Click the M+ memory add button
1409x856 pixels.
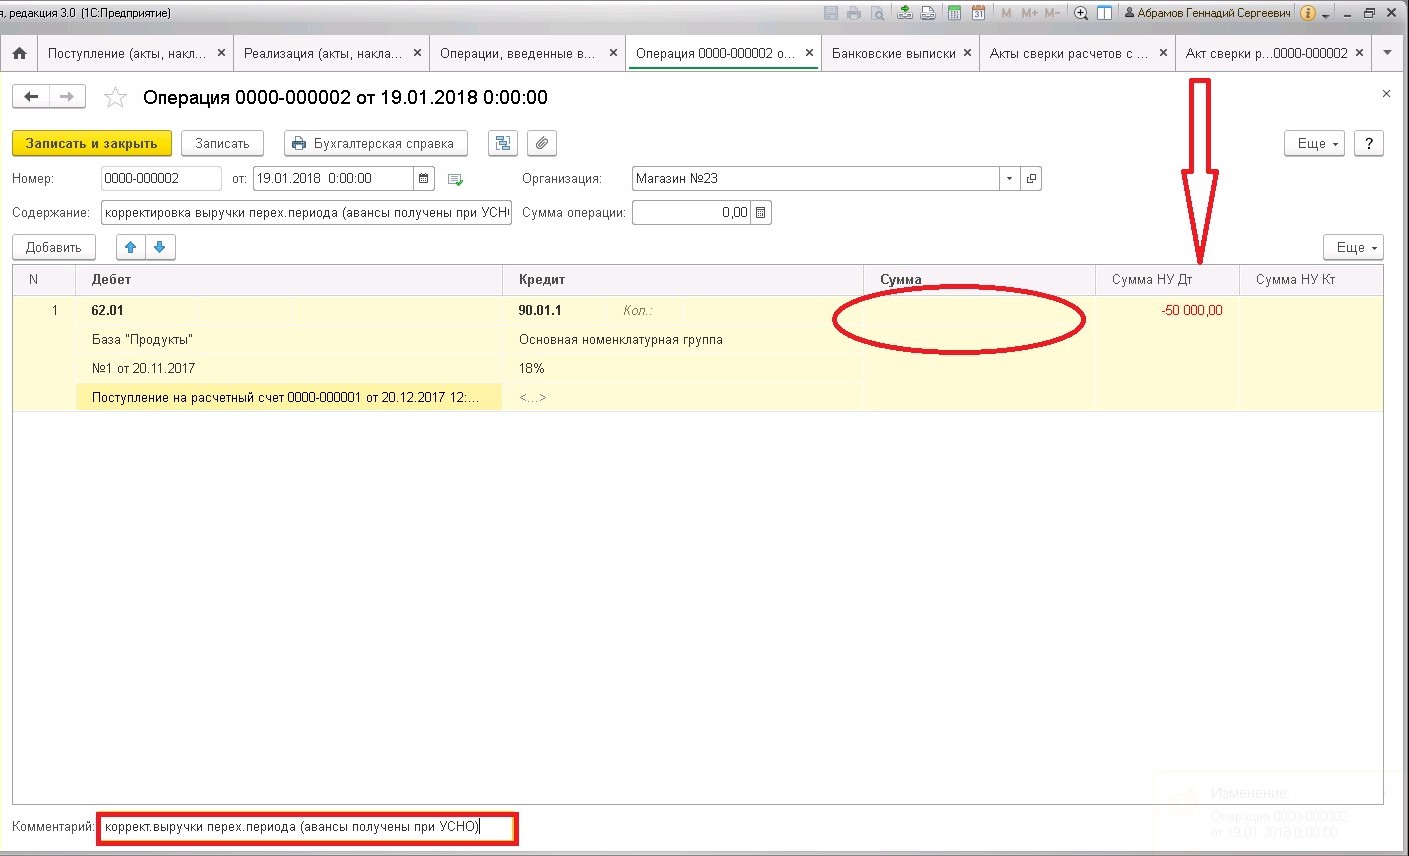pyautogui.click(x=1029, y=13)
